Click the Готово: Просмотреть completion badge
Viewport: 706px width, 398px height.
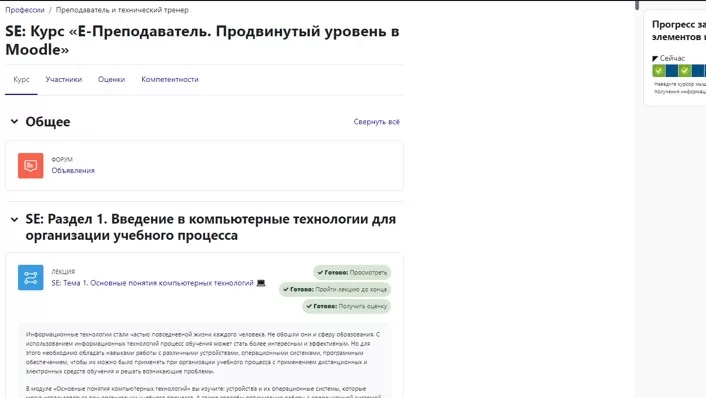(352, 272)
